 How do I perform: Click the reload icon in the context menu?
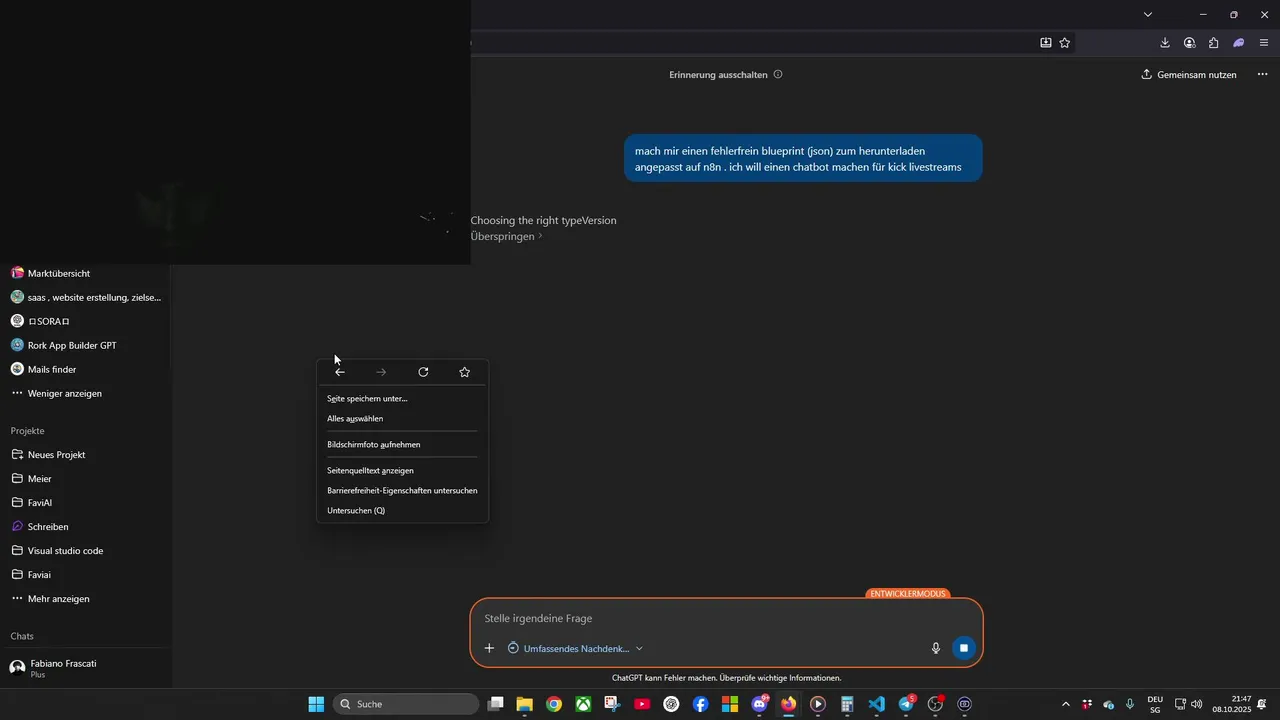[x=423, y=372]
